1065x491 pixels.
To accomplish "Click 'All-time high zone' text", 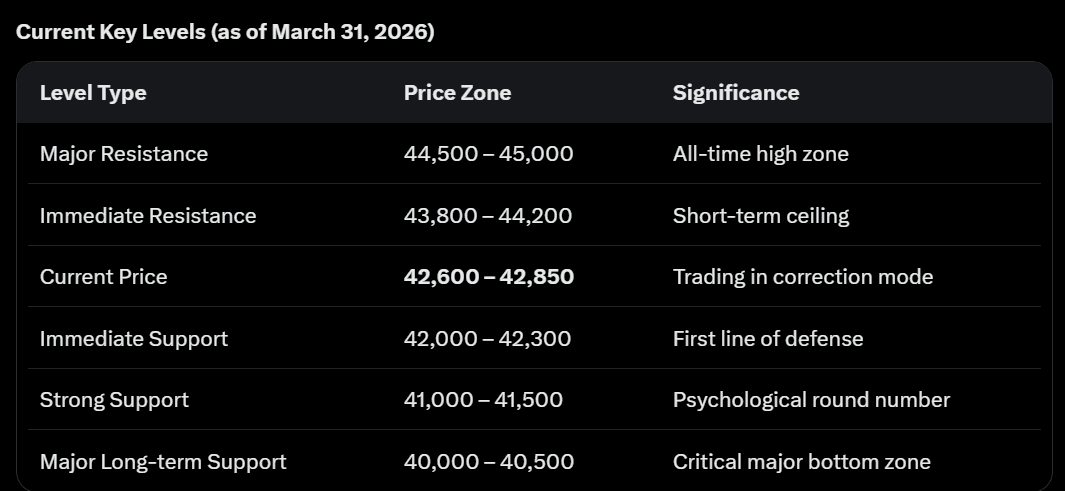I will point(760,154).
